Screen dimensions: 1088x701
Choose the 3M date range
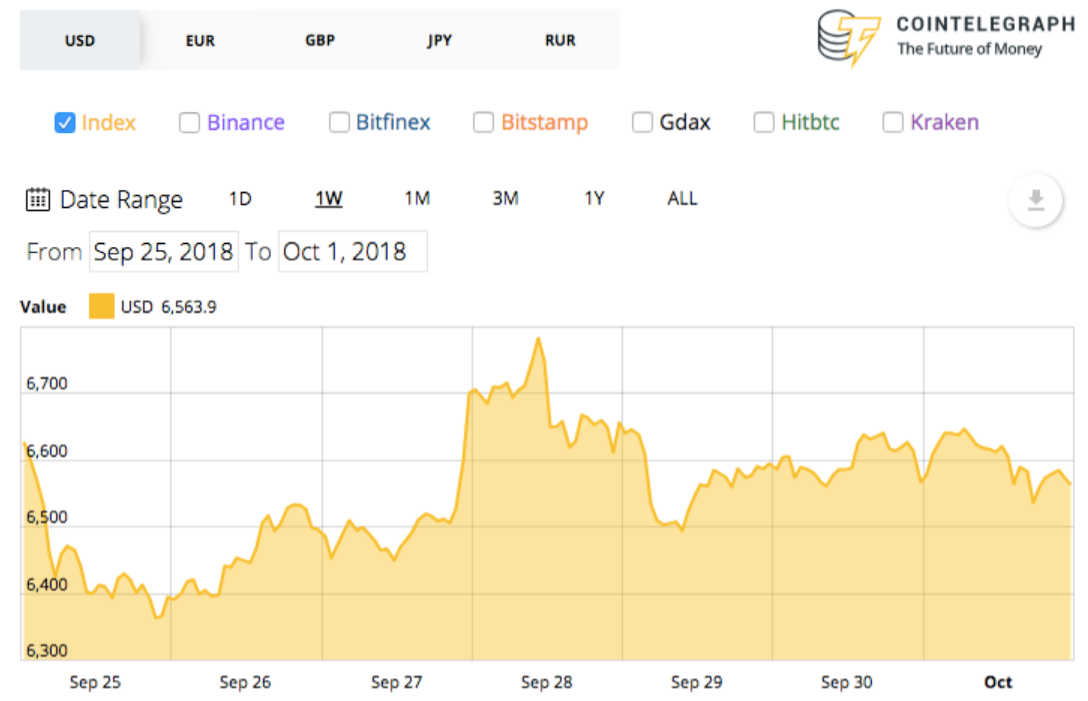[505, 199]
